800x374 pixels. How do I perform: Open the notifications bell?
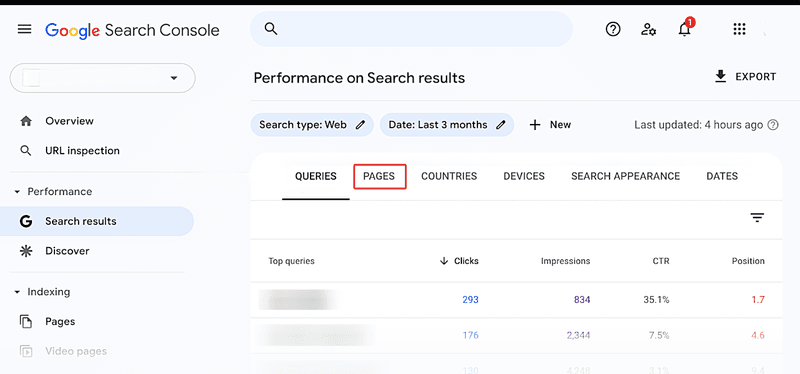pos(685,29)
